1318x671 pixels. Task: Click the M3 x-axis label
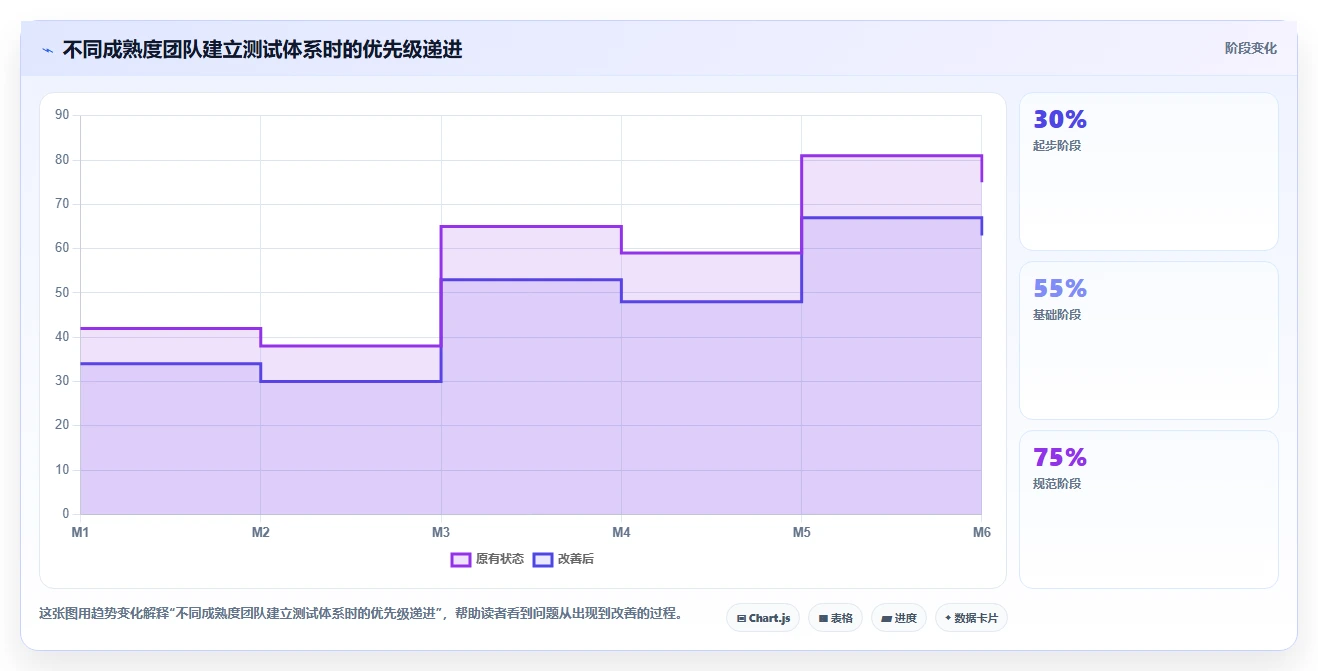(441, 532)
